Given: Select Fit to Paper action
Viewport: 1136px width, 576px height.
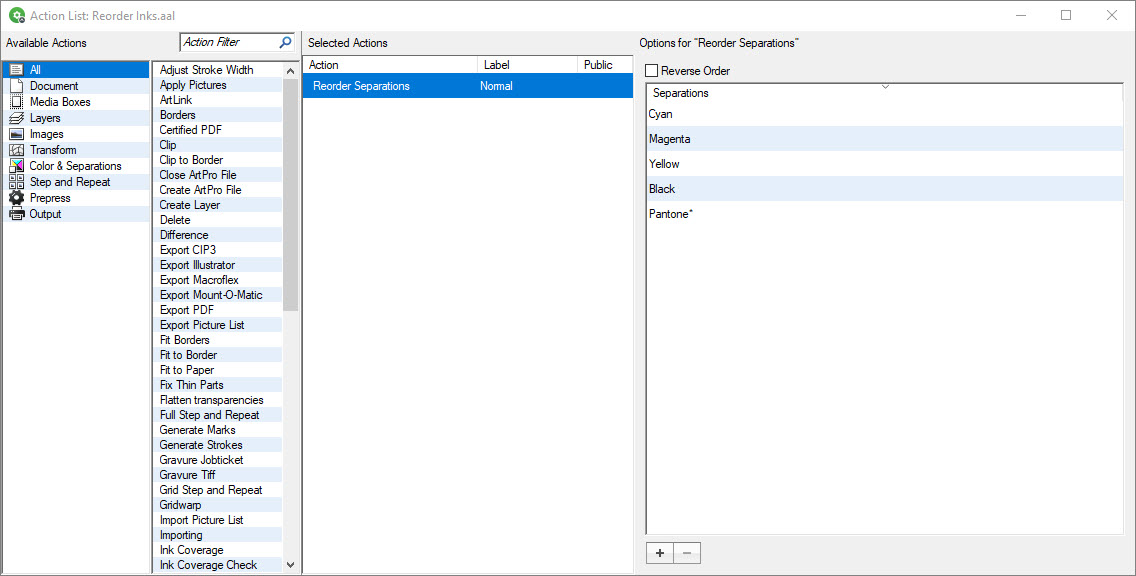Looking at the screenshot, I should (217, 370).
